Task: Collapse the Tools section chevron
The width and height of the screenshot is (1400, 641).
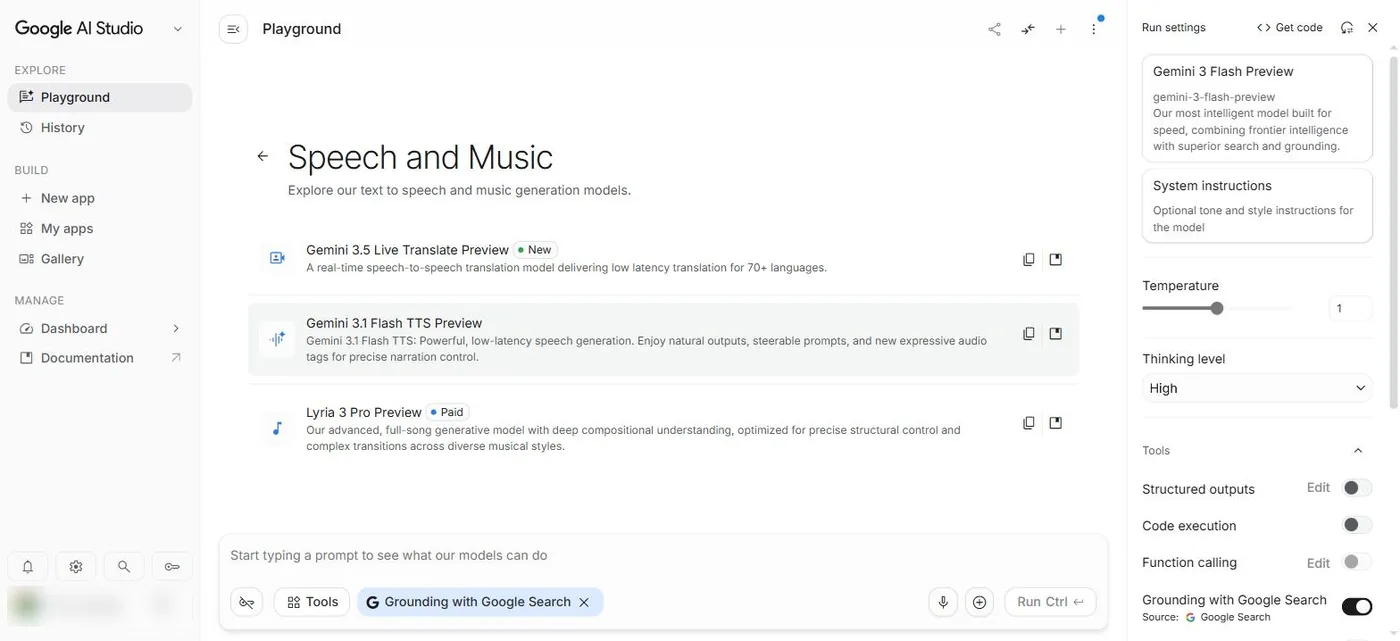Action: (x=1358, y=451)
